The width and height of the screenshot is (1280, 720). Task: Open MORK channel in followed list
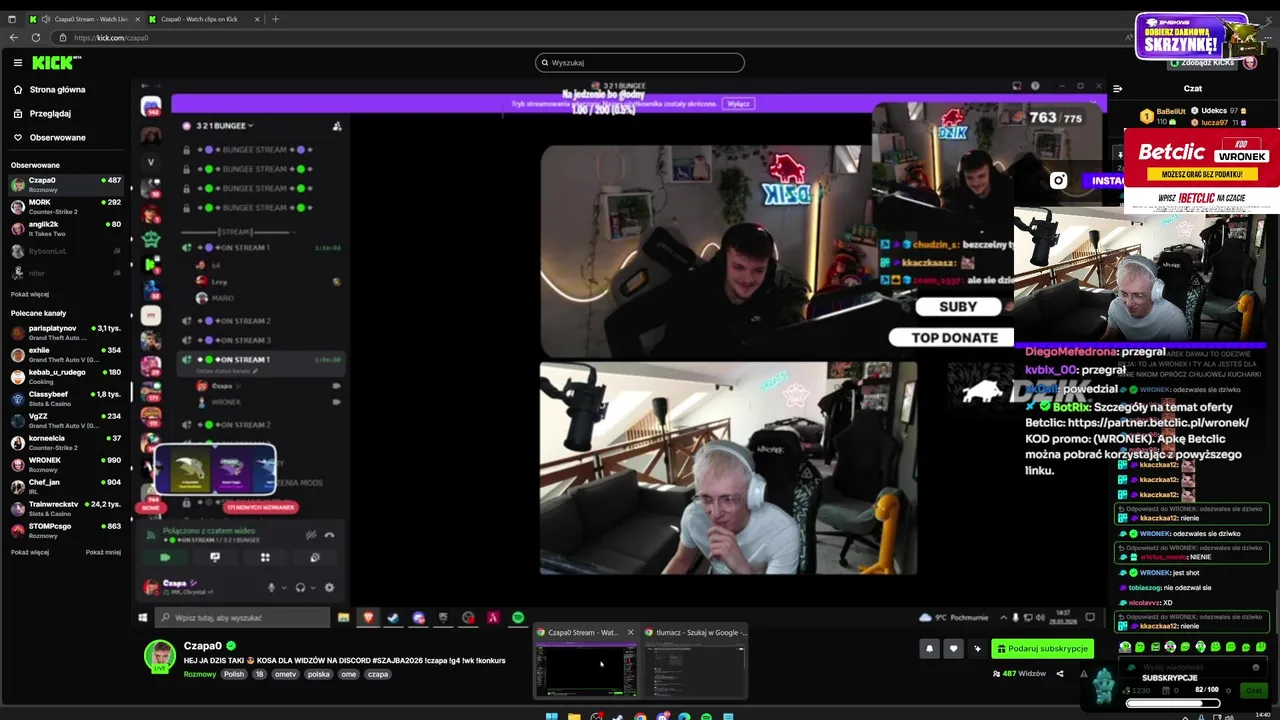65,206
